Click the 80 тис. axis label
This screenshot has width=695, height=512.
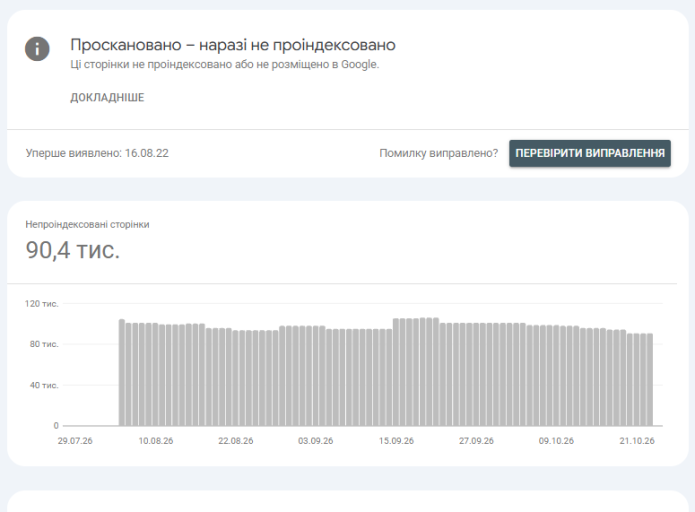44,344
